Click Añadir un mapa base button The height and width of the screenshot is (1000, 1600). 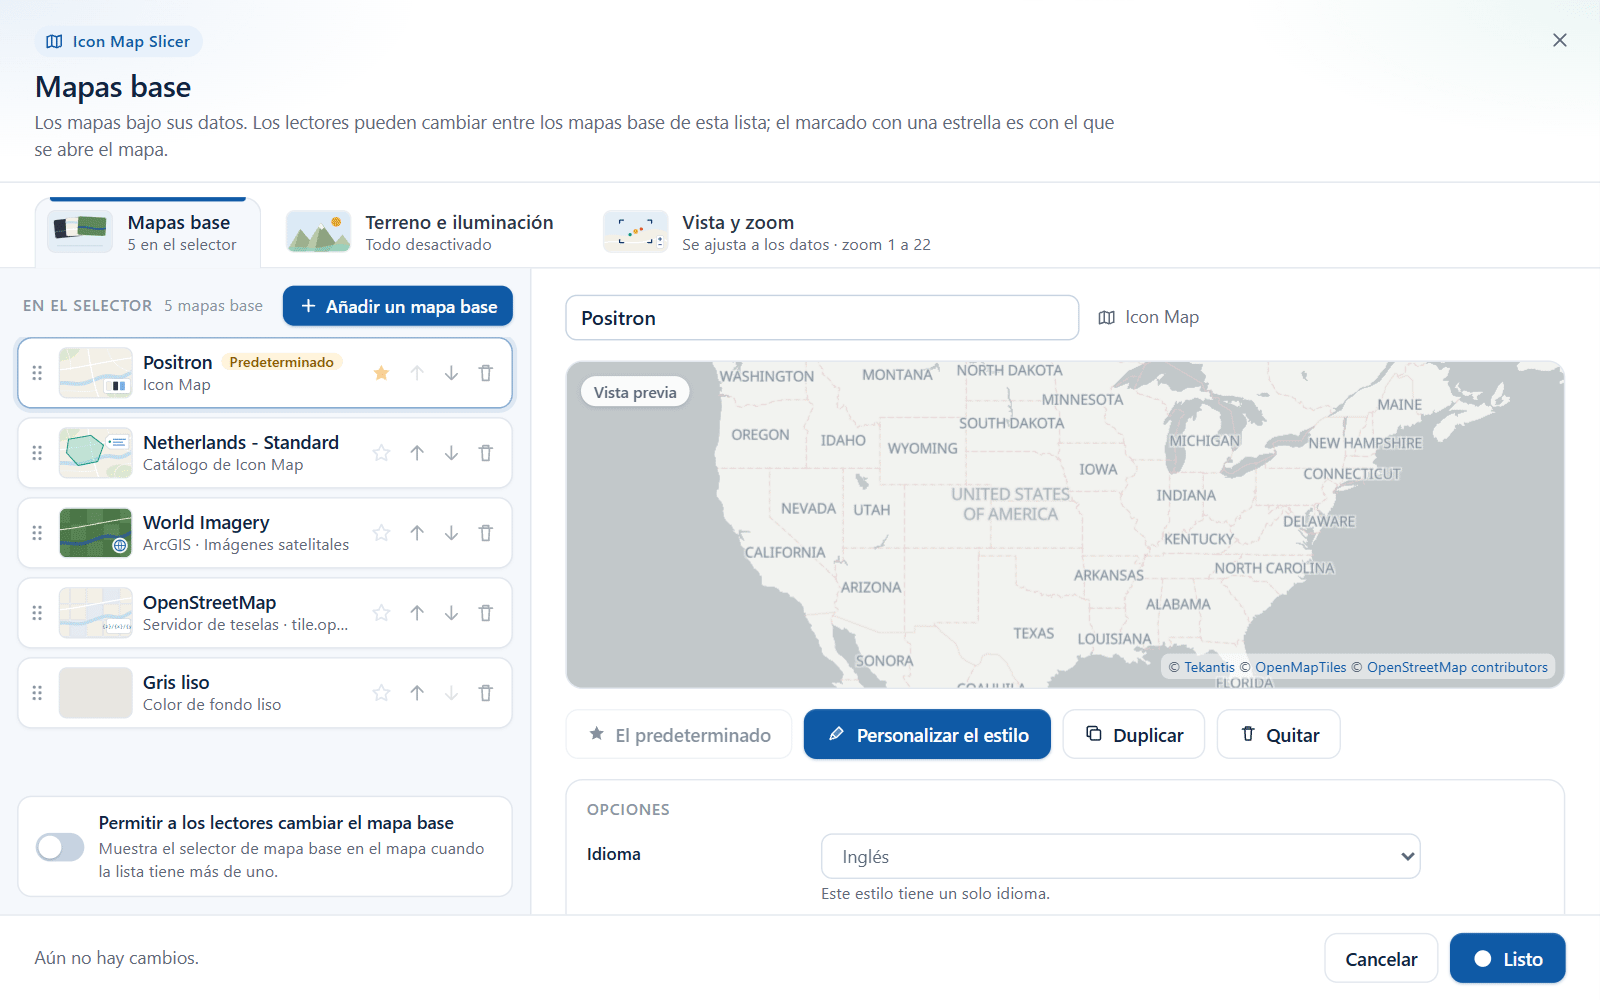(x=398, y=306)
